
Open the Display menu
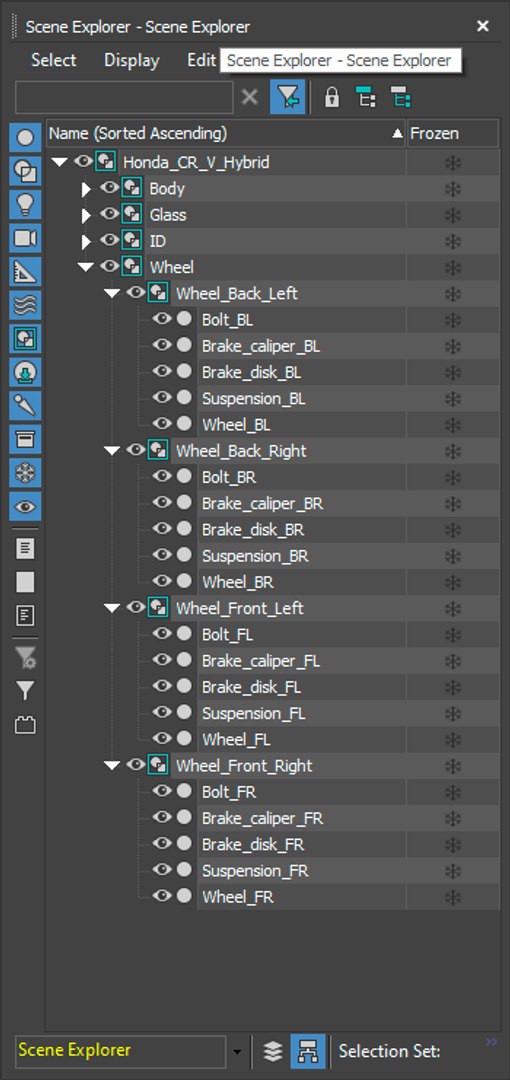132,61
